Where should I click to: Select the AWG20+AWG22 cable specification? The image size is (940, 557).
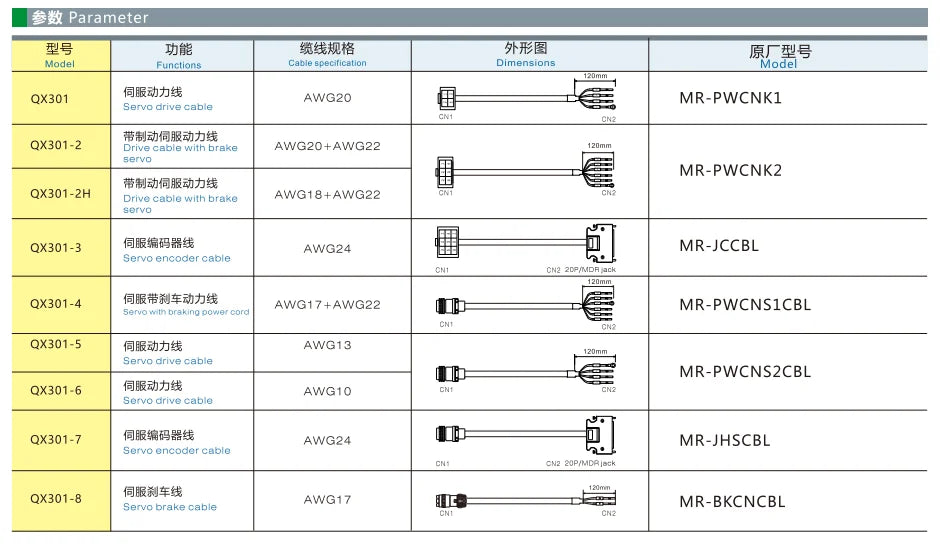click(327, 146)
